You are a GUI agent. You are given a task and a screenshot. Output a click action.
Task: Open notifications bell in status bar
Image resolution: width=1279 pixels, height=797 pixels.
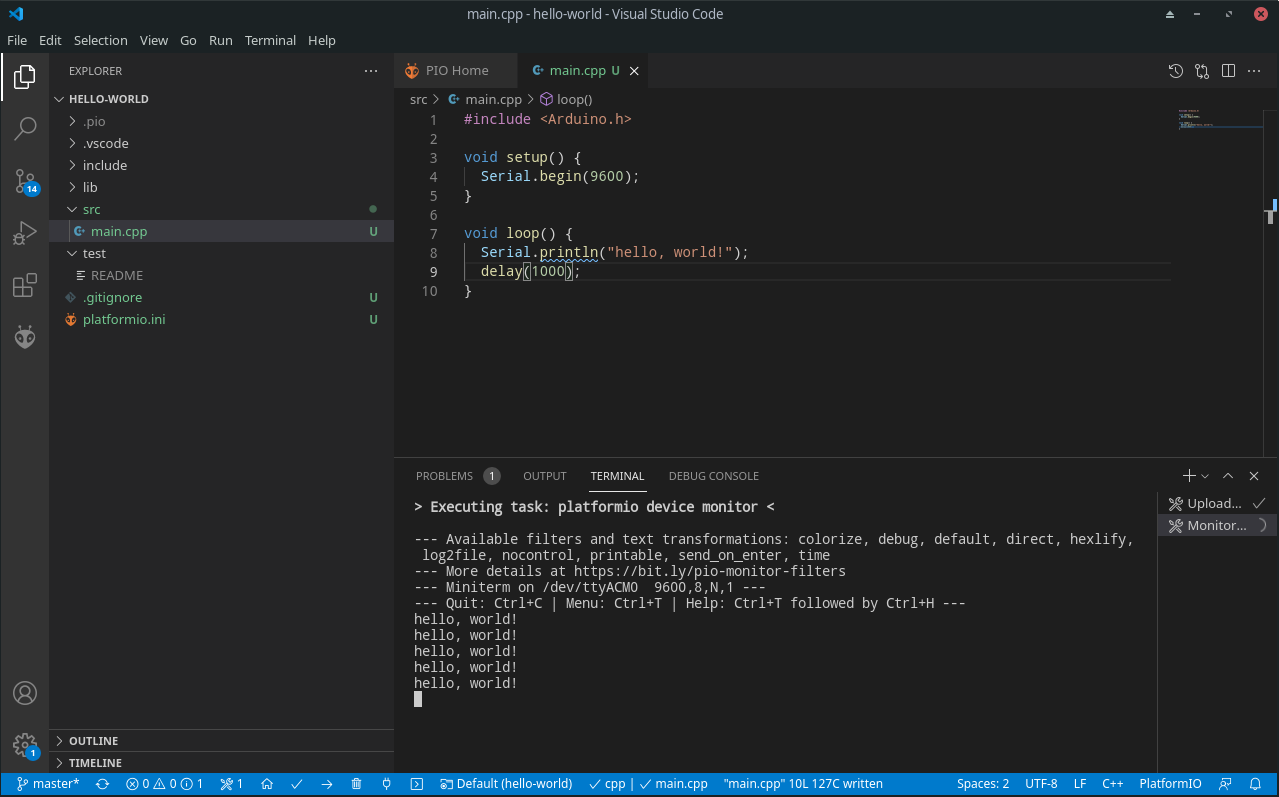[x=1255, y=784]
